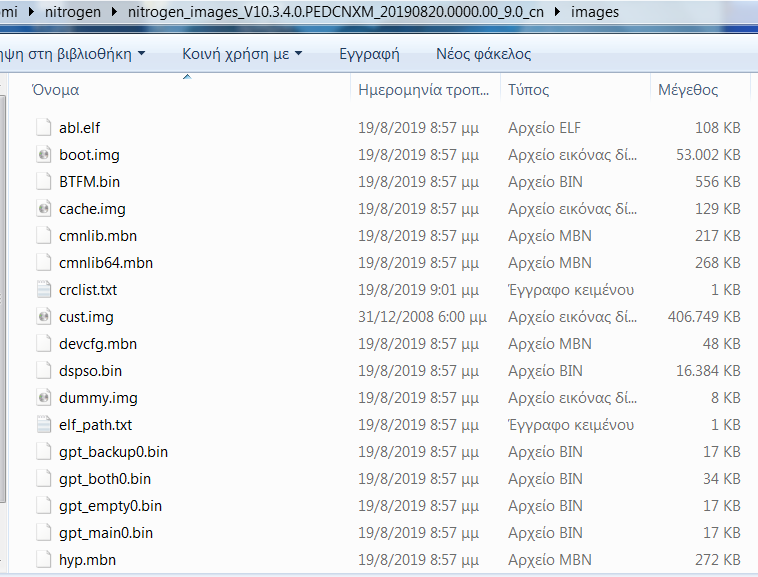Sort by Μέγεθος column header

(688, 90)
